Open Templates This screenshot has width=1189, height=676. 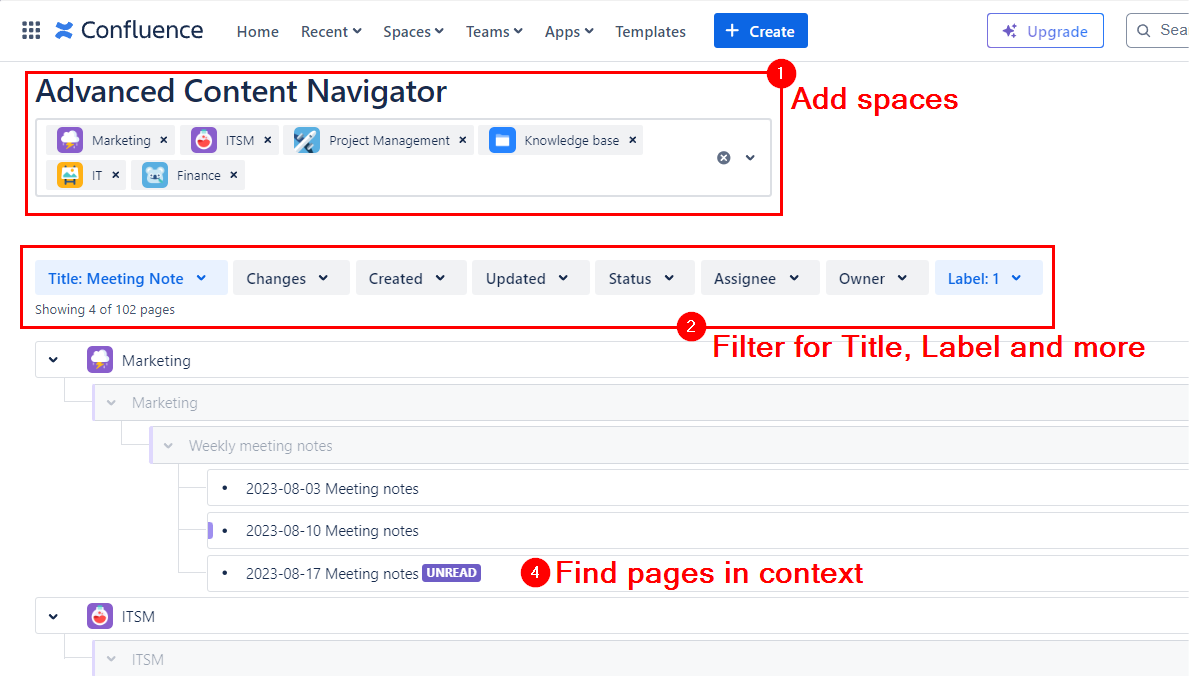click(x=651, y=32)
